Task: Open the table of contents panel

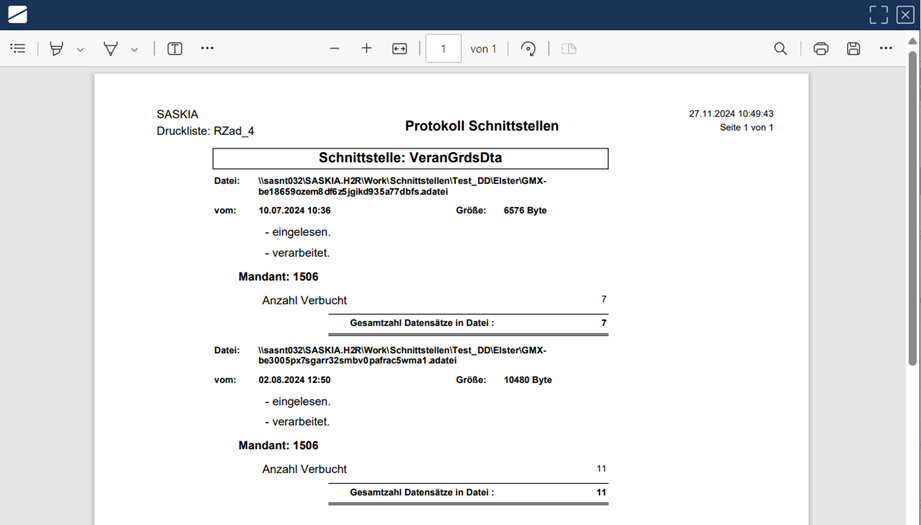Action: click(x=18, y=48)
